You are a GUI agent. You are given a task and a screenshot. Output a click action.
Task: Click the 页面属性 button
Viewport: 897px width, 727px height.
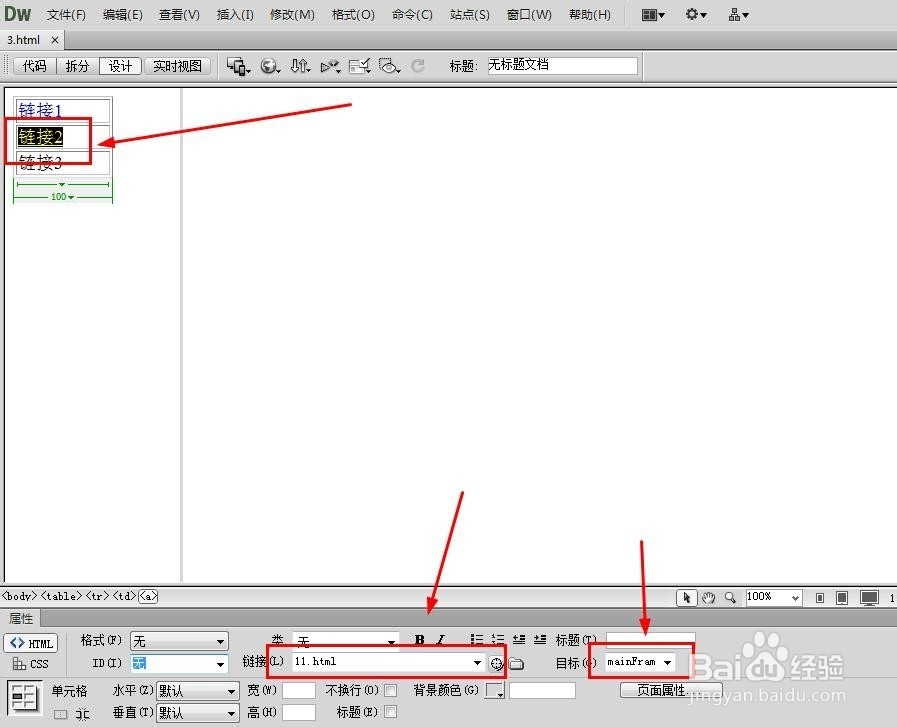click(x=662, y=689)
